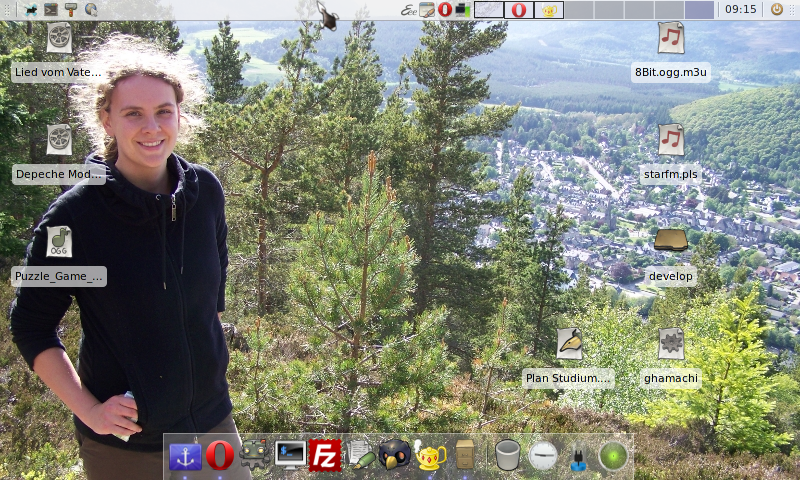Image resolution: width=800 pixels, height=480 pixels.
Task: Click the 09:15 clock in panel
Action: point(740,9)
